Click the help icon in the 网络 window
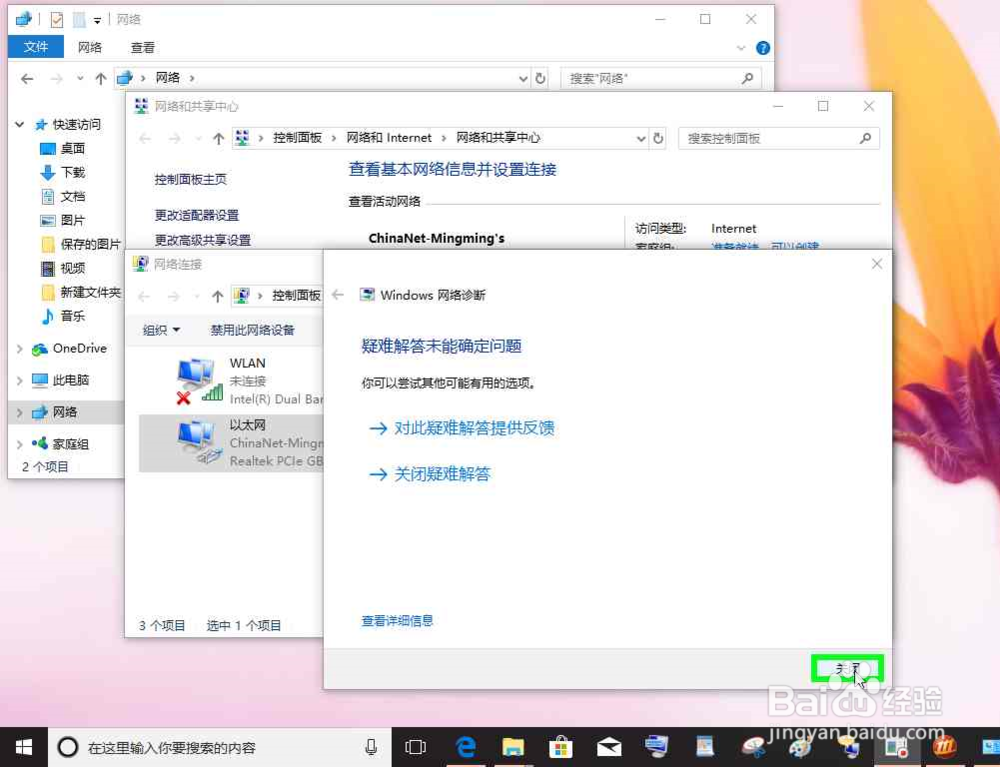The image size is (1000, 767). point(763,47)
